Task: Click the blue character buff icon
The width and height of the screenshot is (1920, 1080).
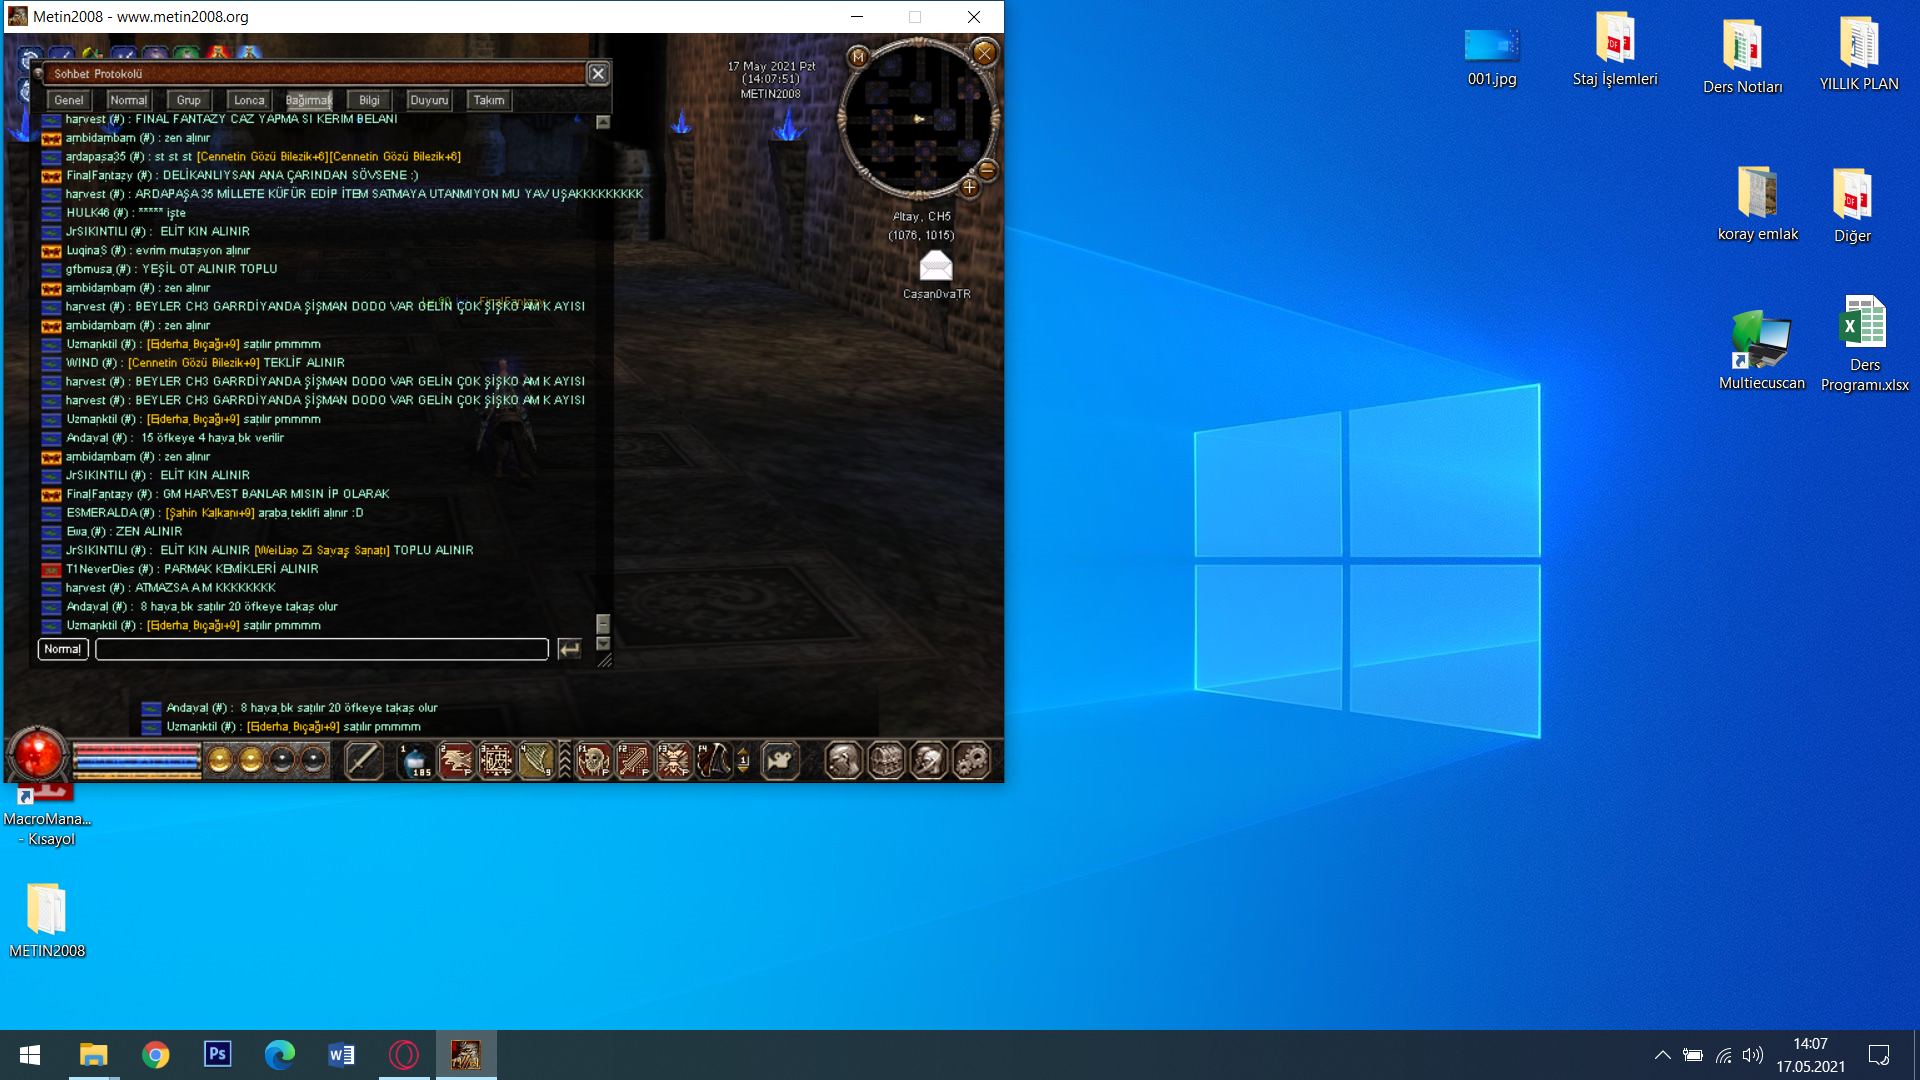Action: [249, 52]
